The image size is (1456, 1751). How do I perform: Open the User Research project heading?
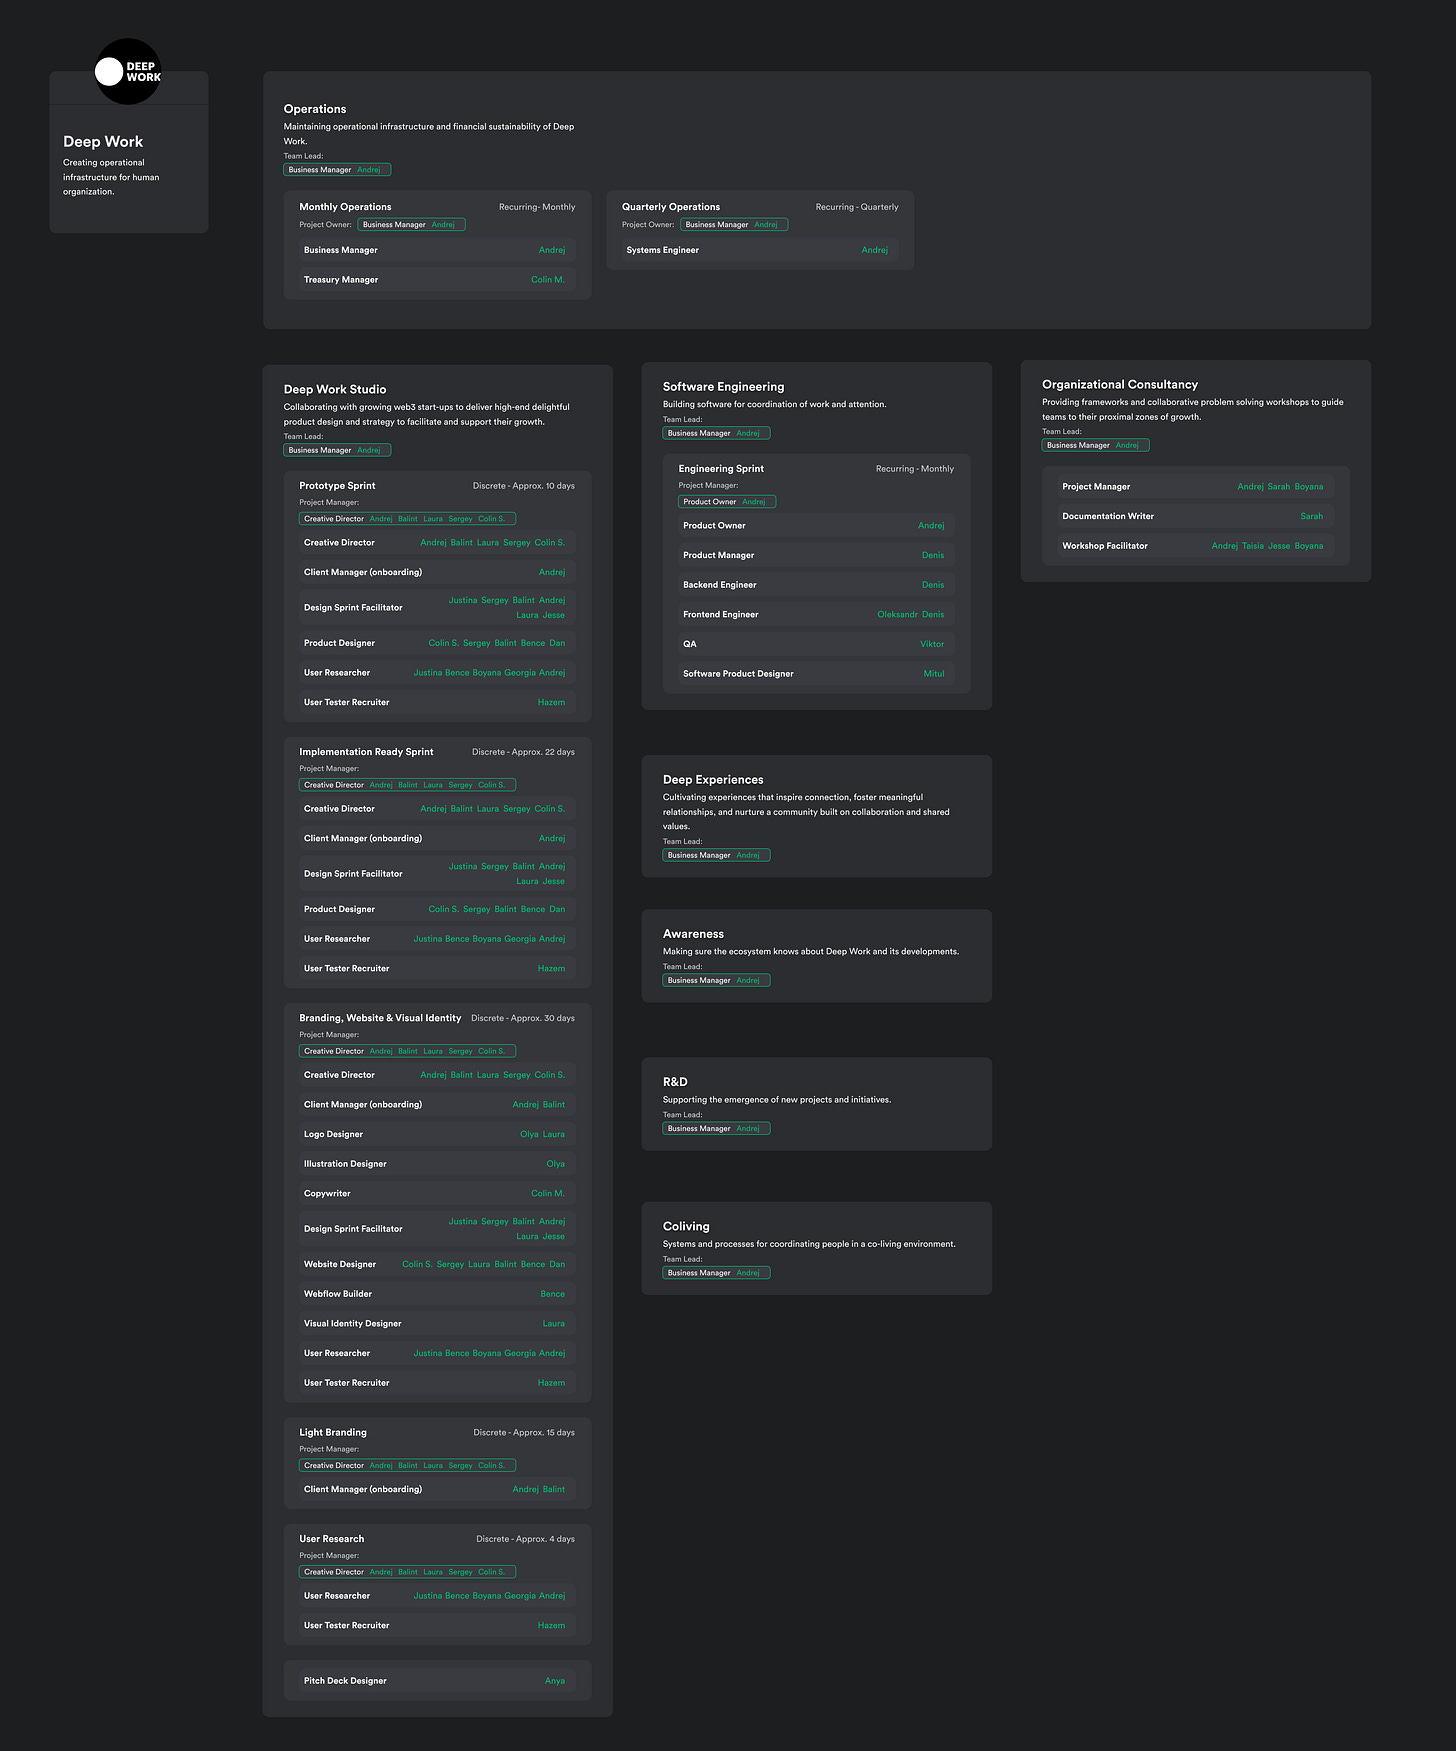click(331, 1539)
